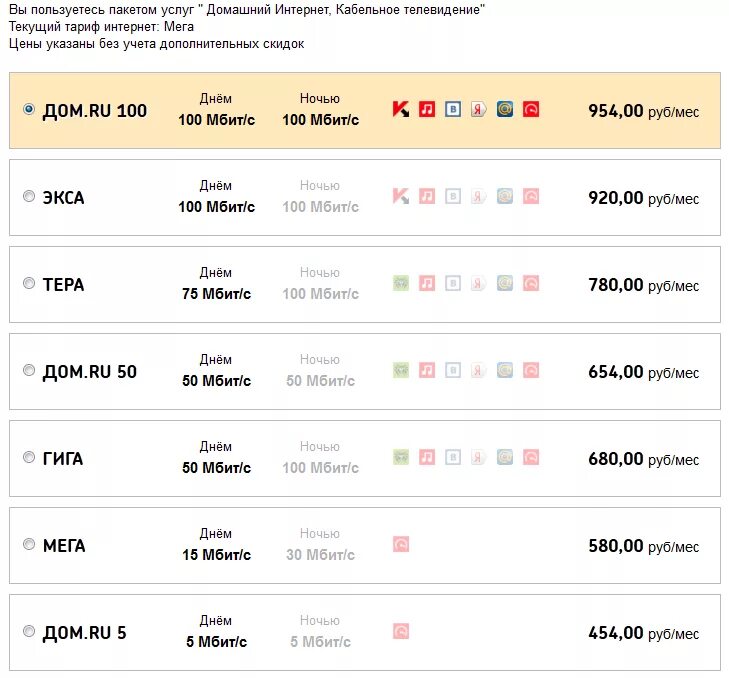Click the red speedometer icon in ДОМ.RU 100 row

(531, 110)
